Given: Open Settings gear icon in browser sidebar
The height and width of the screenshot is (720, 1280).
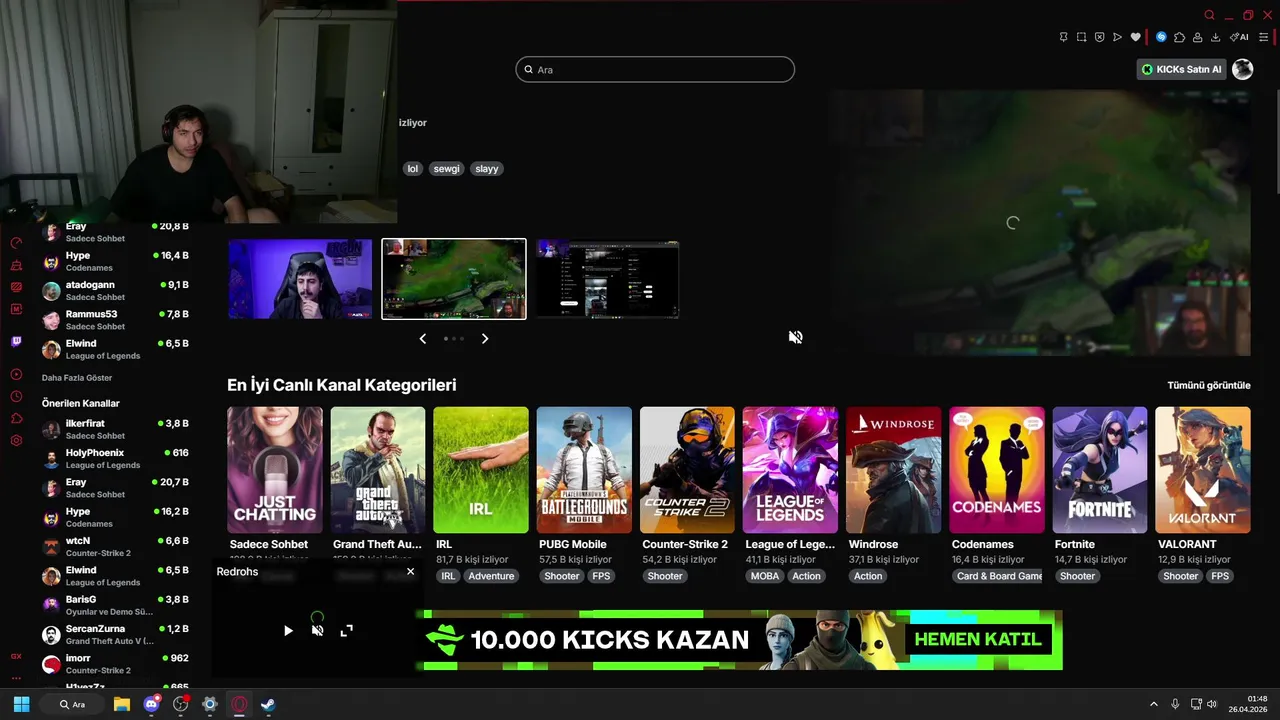Looking at the screenshot, I should tap(16, 440).
